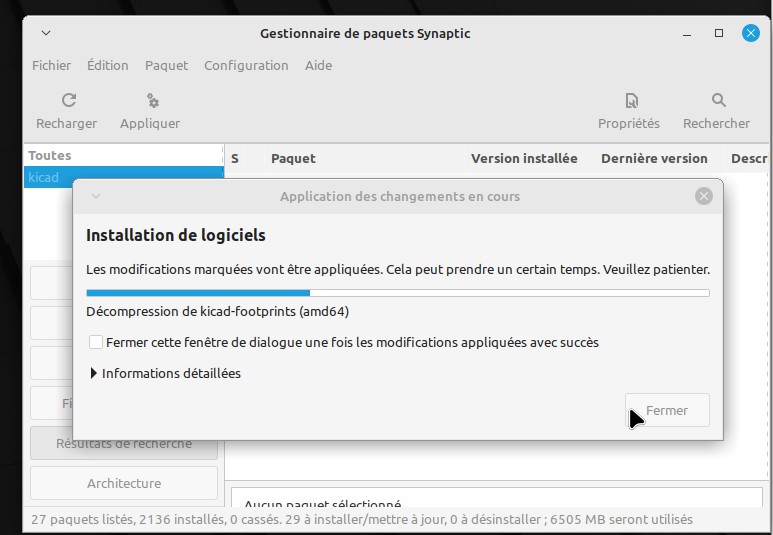The height and width of the screenshot is (535, 773).
Task: Select the Architecture filter button
Action: pyautogui.click(x=124, y=483)
